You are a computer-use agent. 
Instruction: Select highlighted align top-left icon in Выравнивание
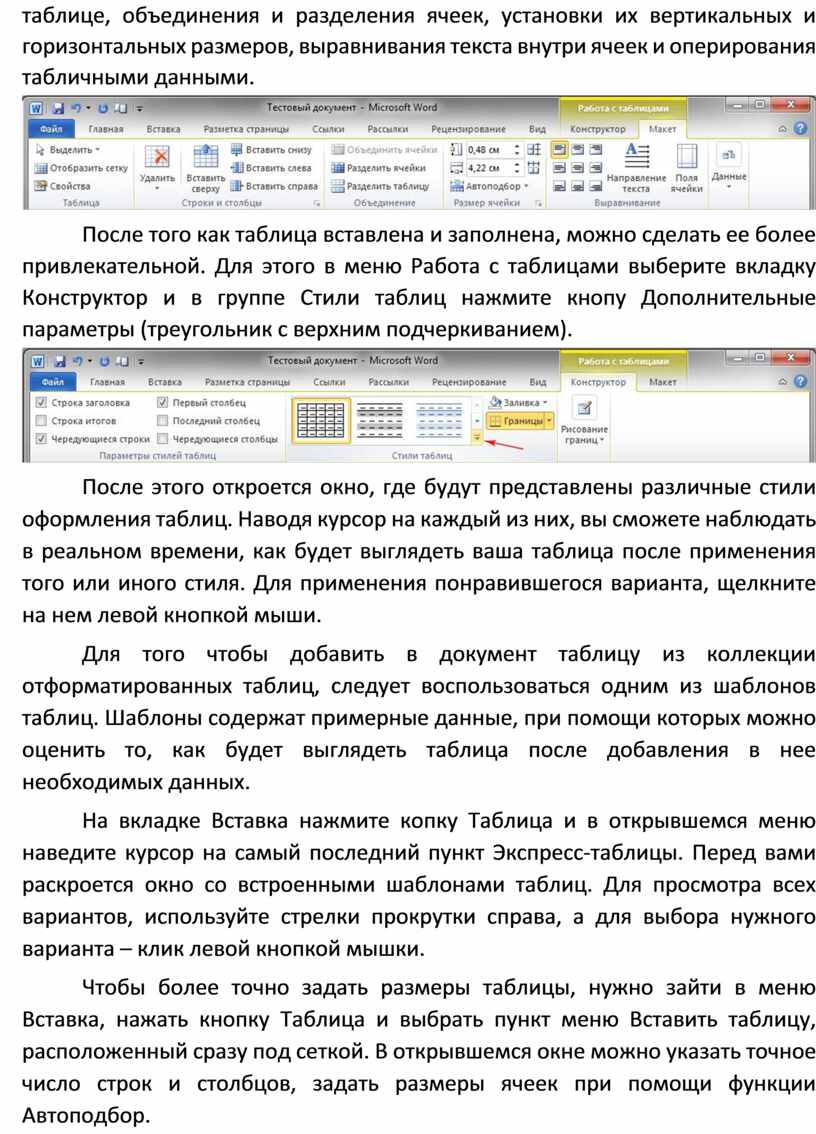[559, 150]
